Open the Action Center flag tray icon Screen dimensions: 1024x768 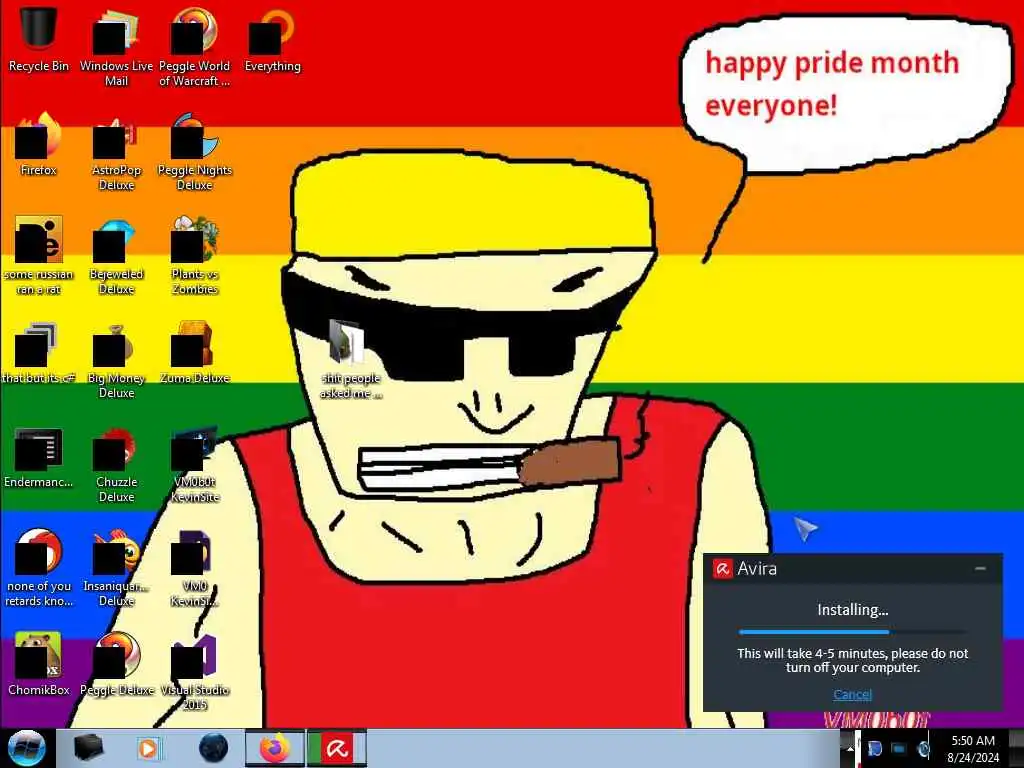tap(874, 748)
